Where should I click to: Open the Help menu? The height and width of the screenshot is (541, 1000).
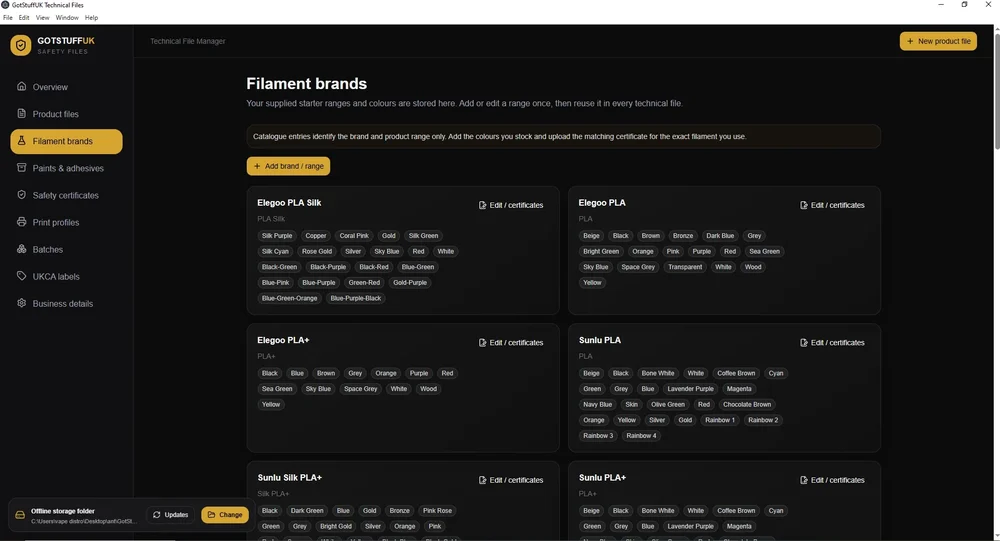coord(91,18)
